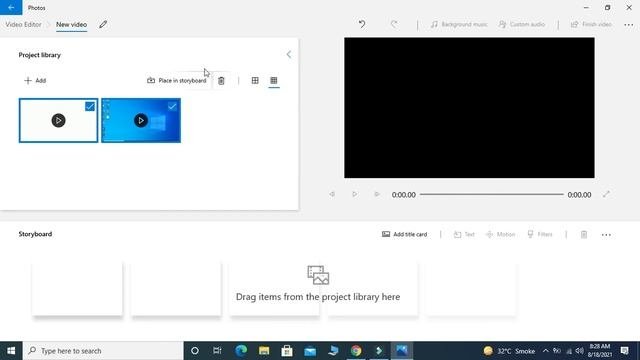640x360 pixels.
Task: Uncheck the Windows desktop clip checkbox
Action: [172, 107]
